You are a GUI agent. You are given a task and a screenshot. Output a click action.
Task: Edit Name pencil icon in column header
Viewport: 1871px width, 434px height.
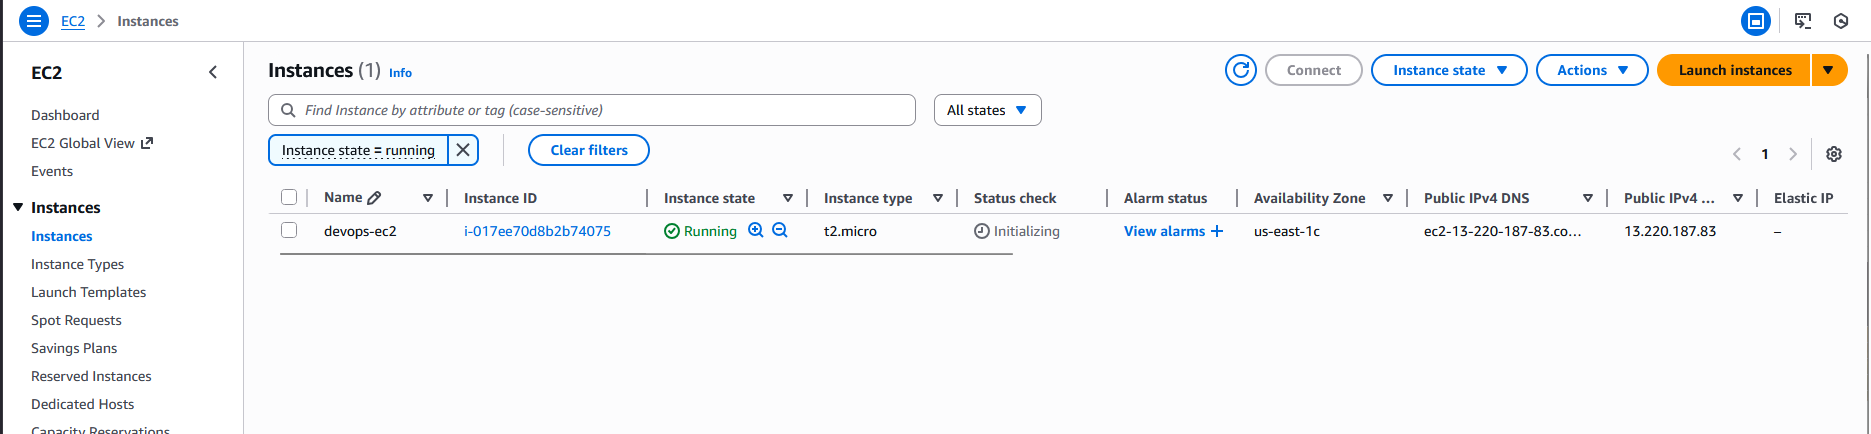[x=374, y=198]
